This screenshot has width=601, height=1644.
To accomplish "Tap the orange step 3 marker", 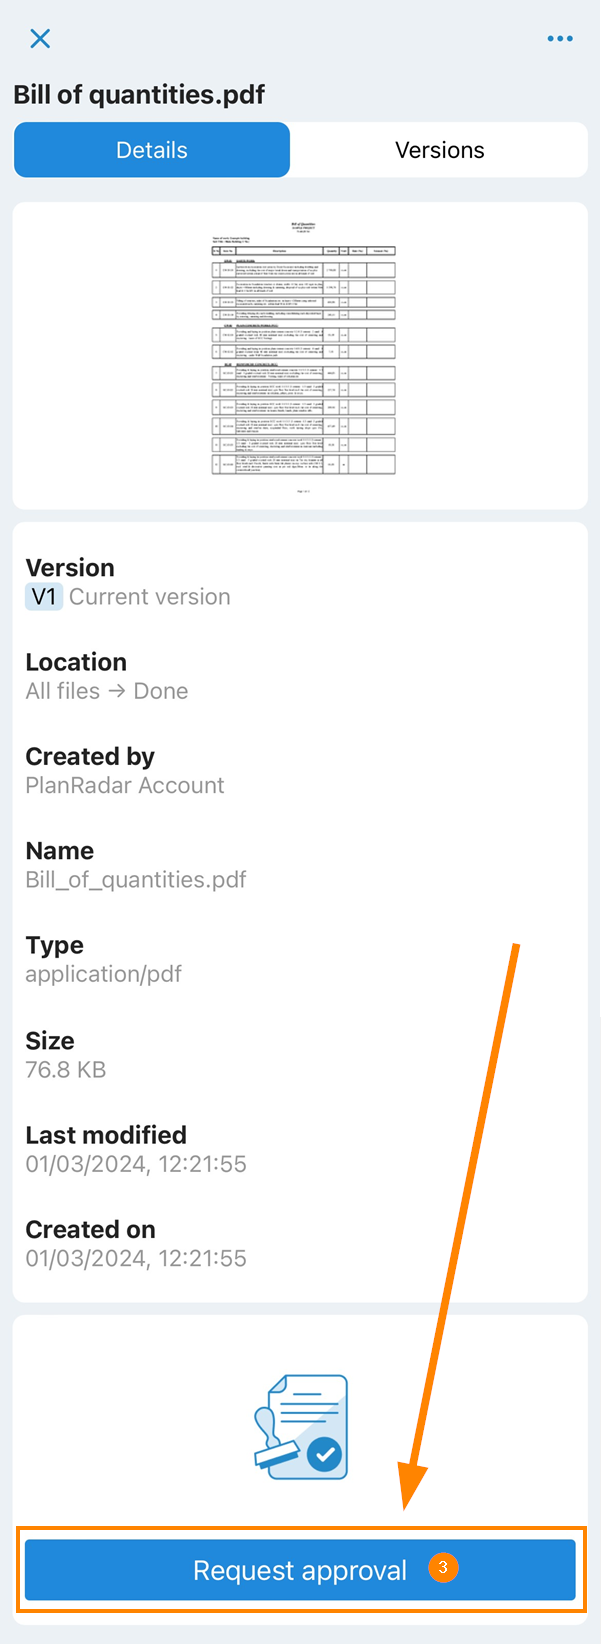I will coord(443,1567).
